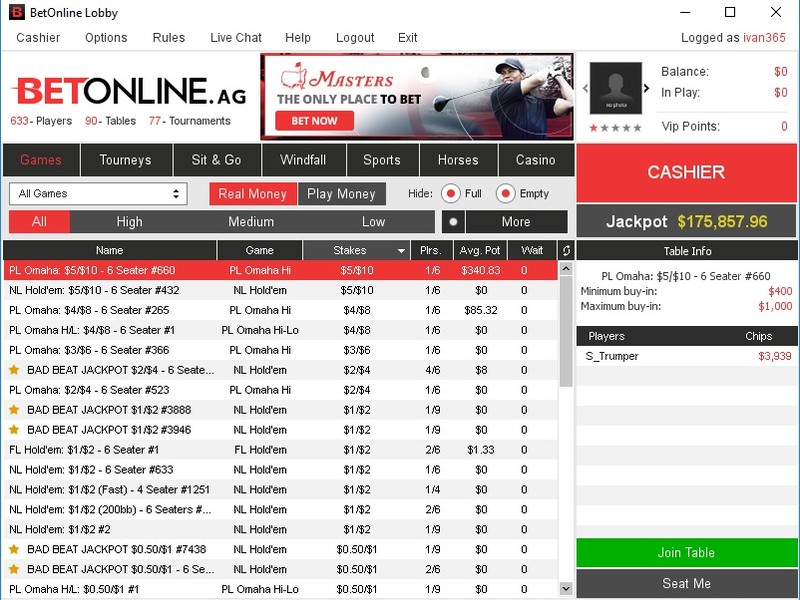The height and width of the screenshot is (600, 800).
Task: Switch to the Horses tab
Action: coord(458,160)
